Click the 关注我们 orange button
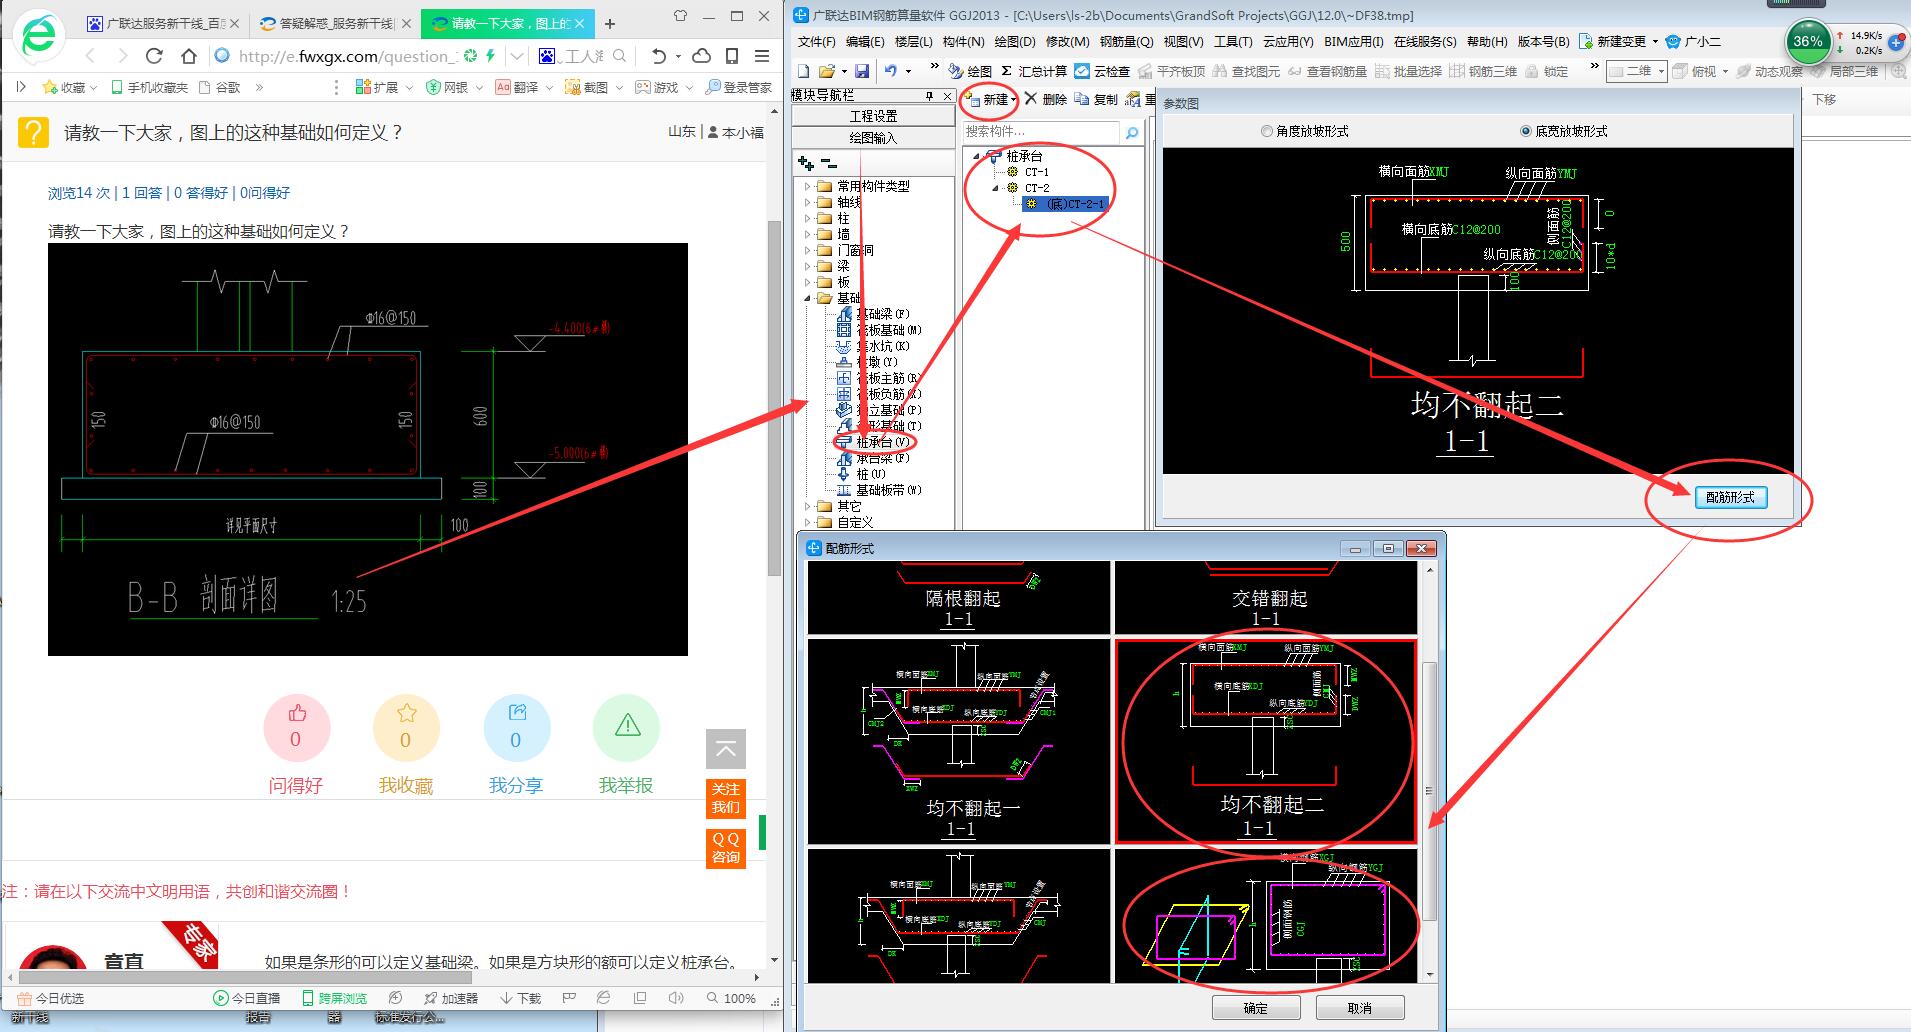The width and height of the screenshot is (1911, 1032). pos(726,798)
